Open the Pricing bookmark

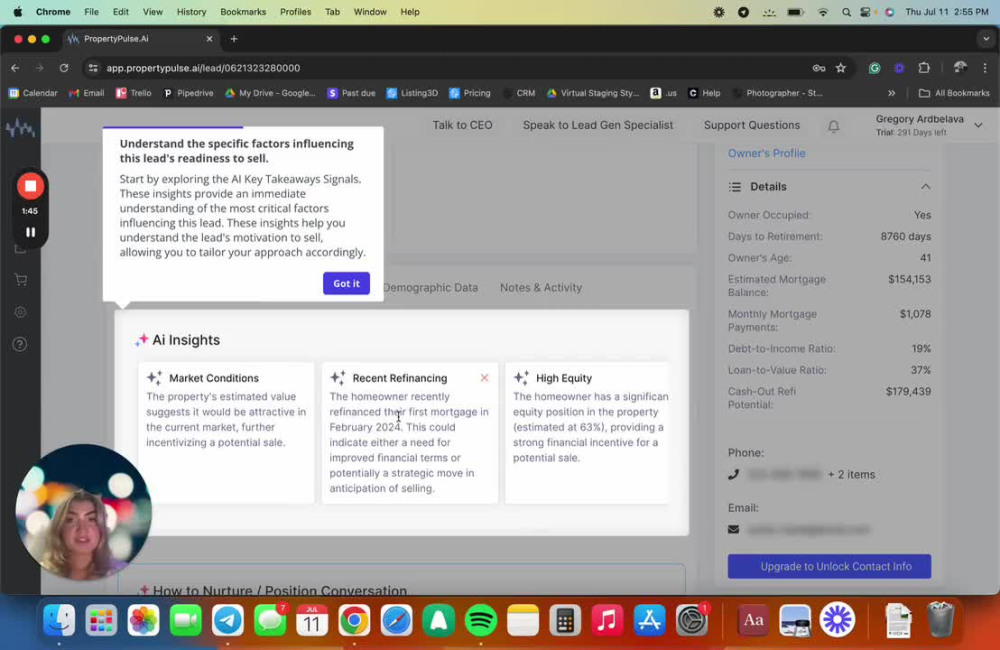(x=470, y=93)
